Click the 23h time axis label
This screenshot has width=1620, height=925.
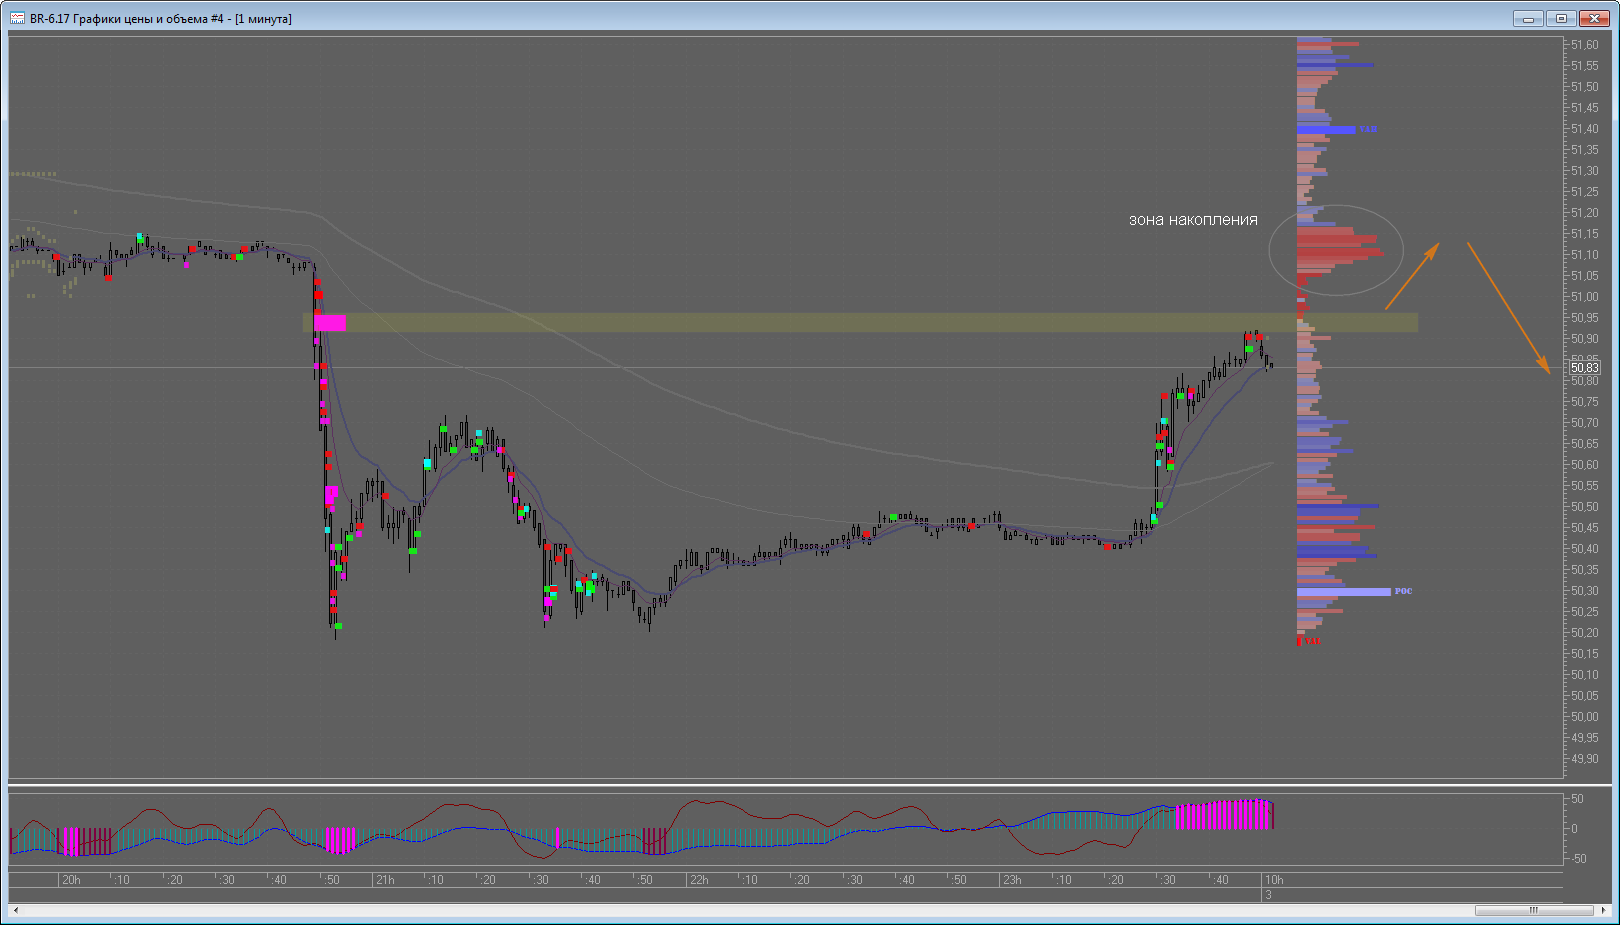click(x=1013, y=880)
